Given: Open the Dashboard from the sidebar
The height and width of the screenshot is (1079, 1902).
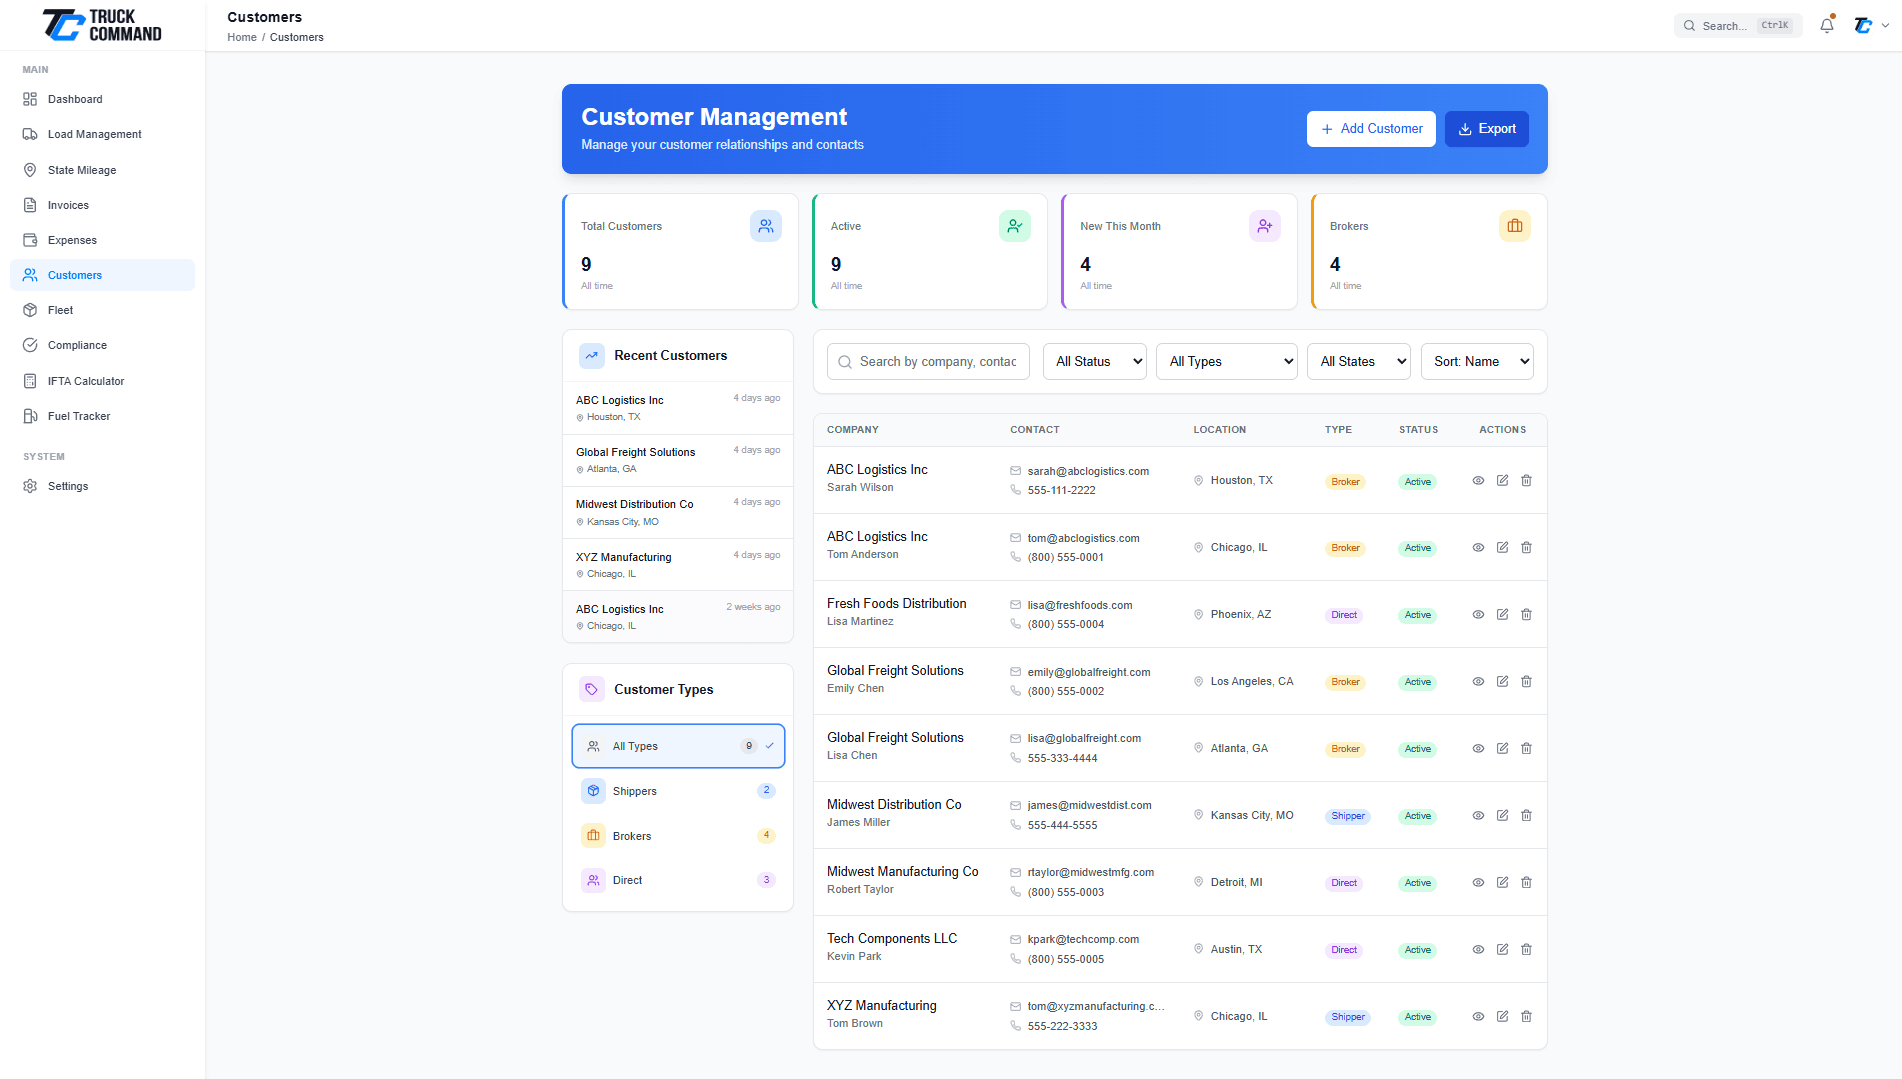Looking at the screenshot, I should pyautogui.click(x=75, y=99).
